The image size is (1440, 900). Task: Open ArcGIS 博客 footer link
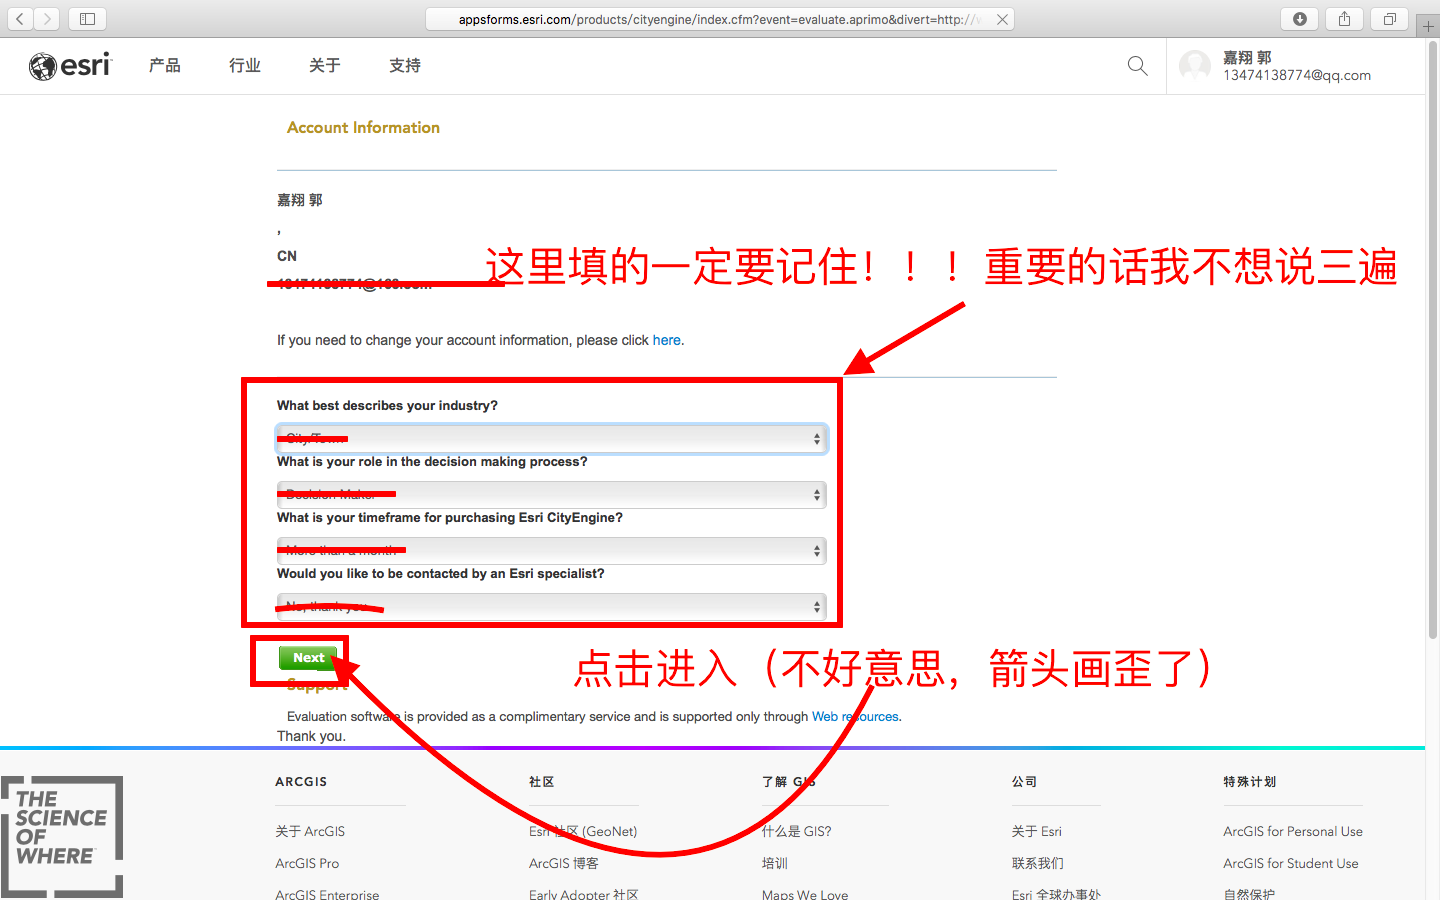point(564,863)
